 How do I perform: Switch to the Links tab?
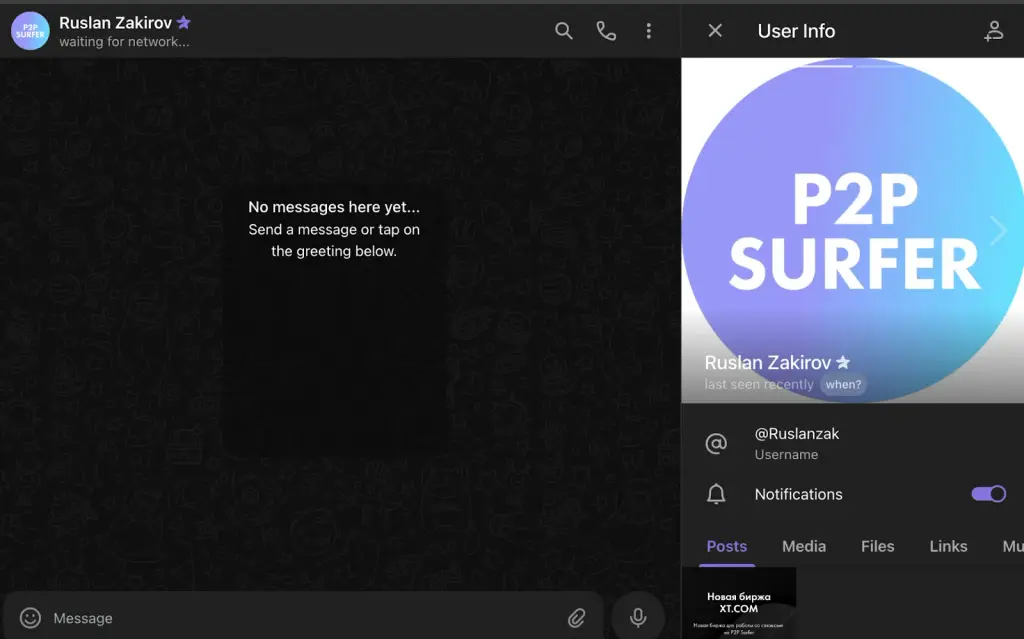pos(948,546)
